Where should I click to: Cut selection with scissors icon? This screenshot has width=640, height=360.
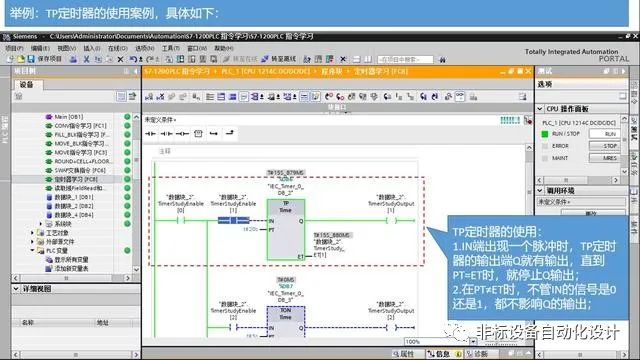(x=87, y=60)
